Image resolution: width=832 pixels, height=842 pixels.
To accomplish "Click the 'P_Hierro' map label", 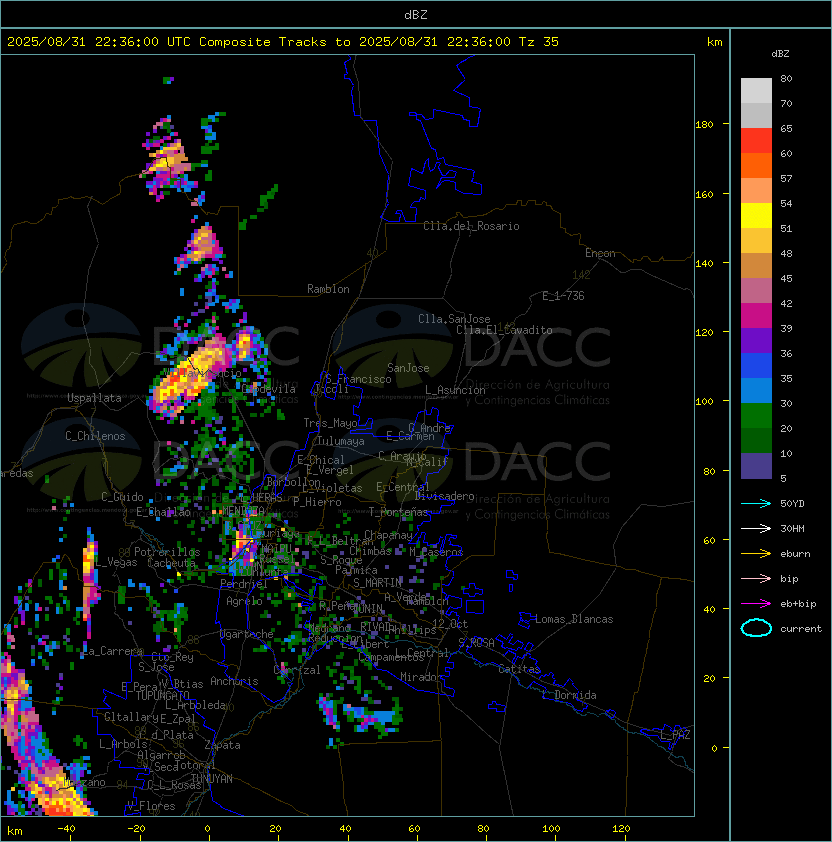I will pos(317,502).
